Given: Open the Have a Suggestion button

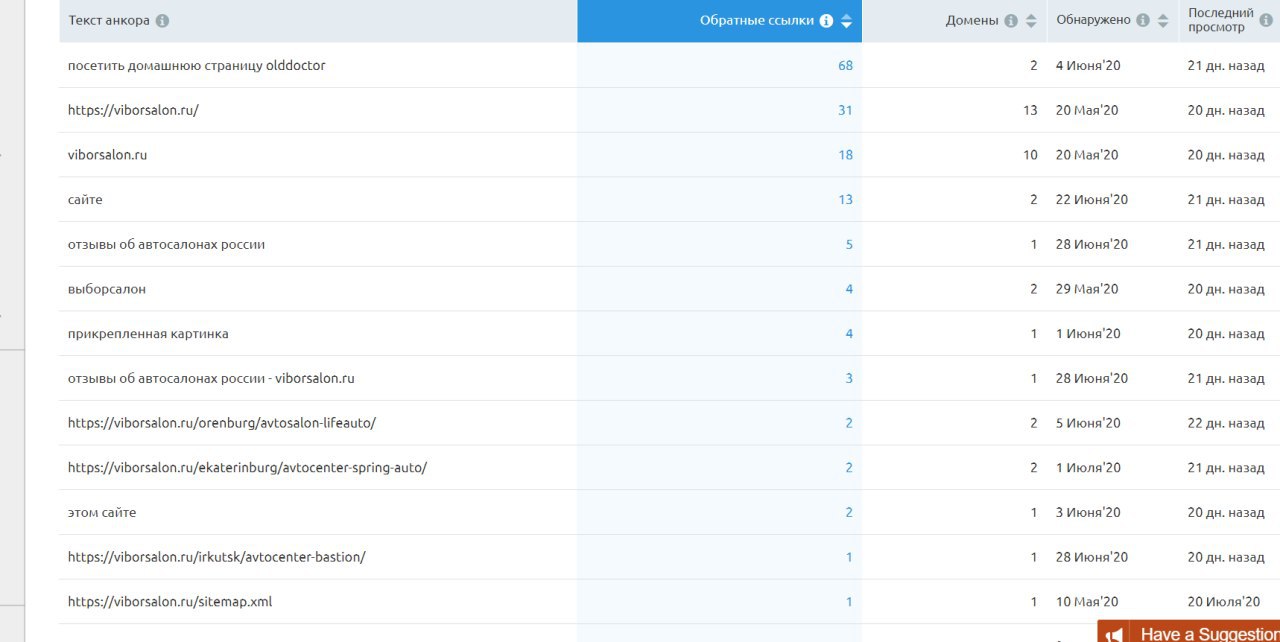Looking at the screenshot, I should click(1188, 632).
